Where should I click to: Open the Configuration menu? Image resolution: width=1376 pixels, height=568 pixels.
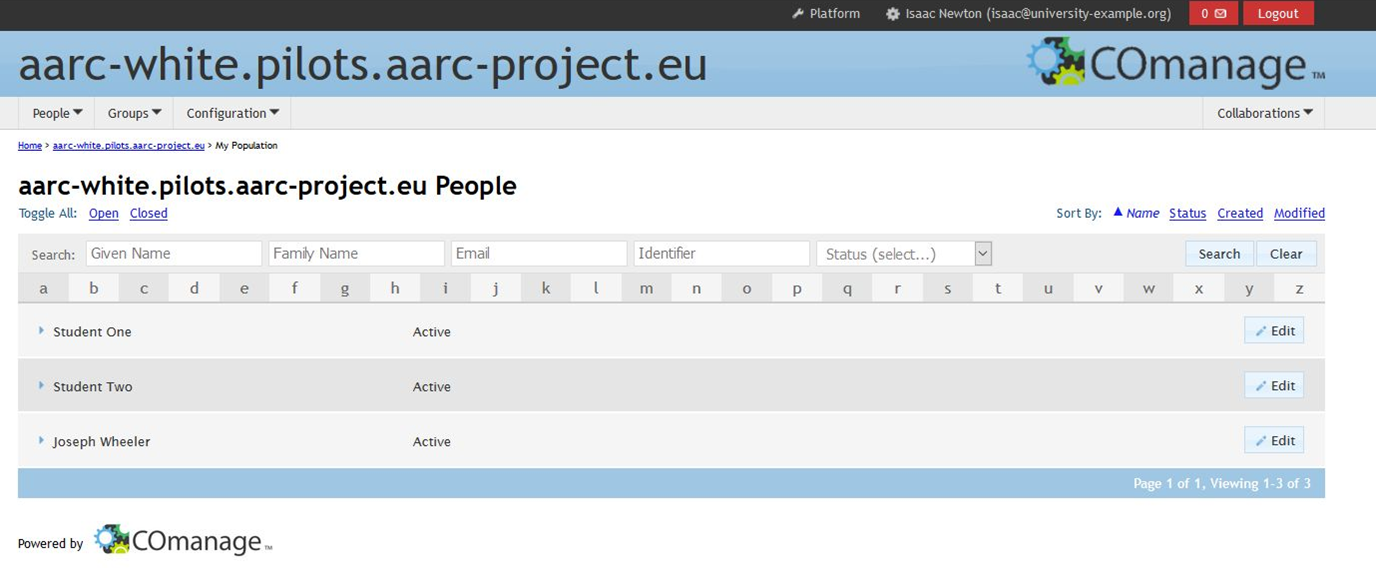tap(232, 113)
